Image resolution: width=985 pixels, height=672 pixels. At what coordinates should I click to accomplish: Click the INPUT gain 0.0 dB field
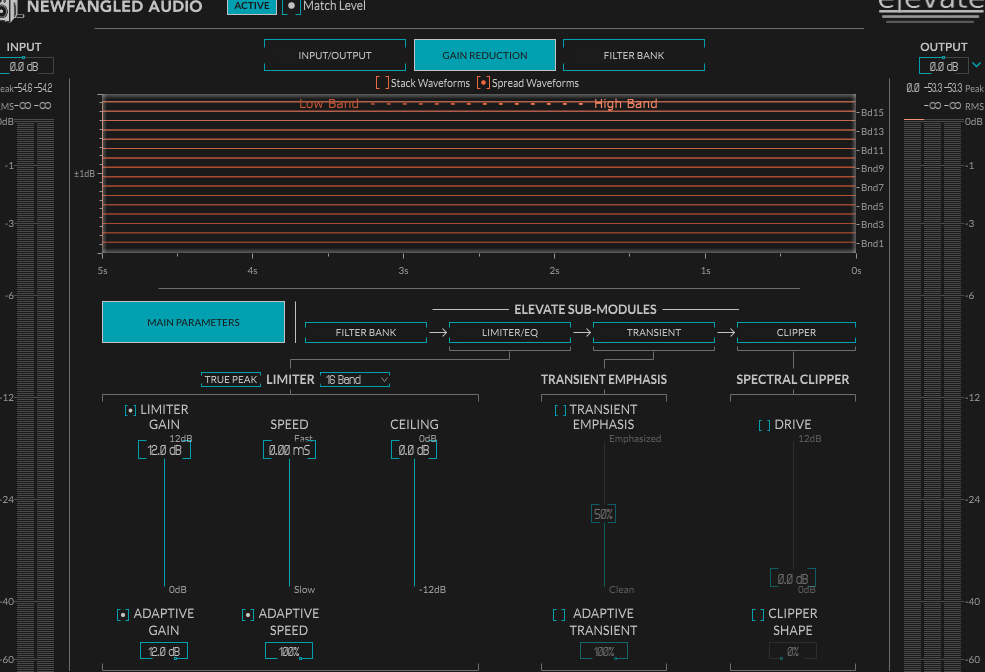point(25,66)
